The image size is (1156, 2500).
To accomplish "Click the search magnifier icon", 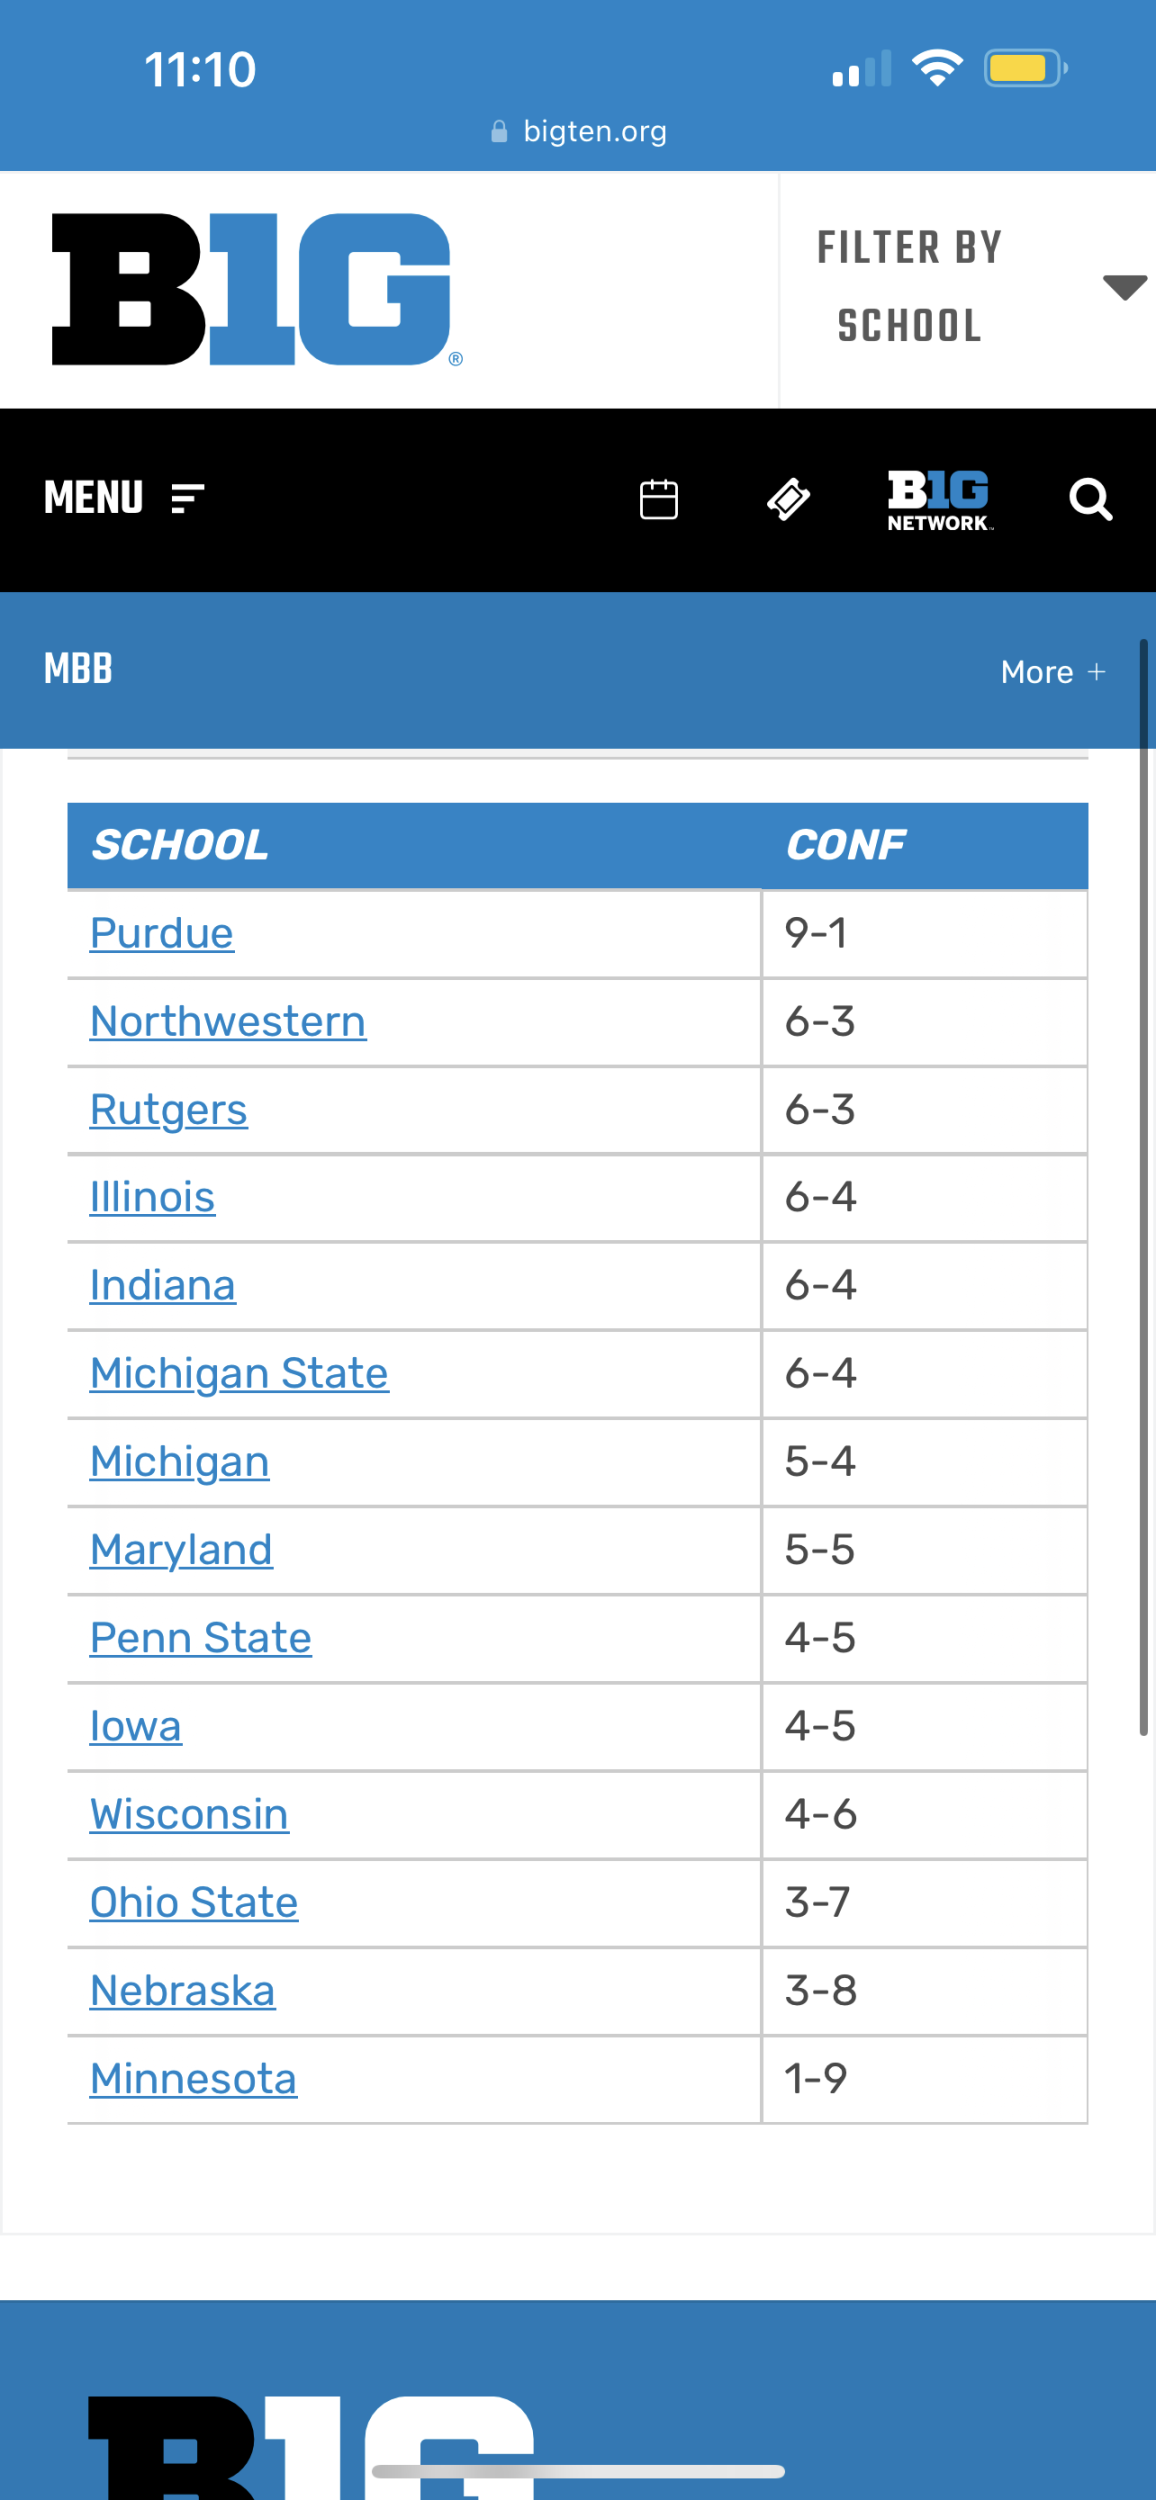I will coord(1090,499).
